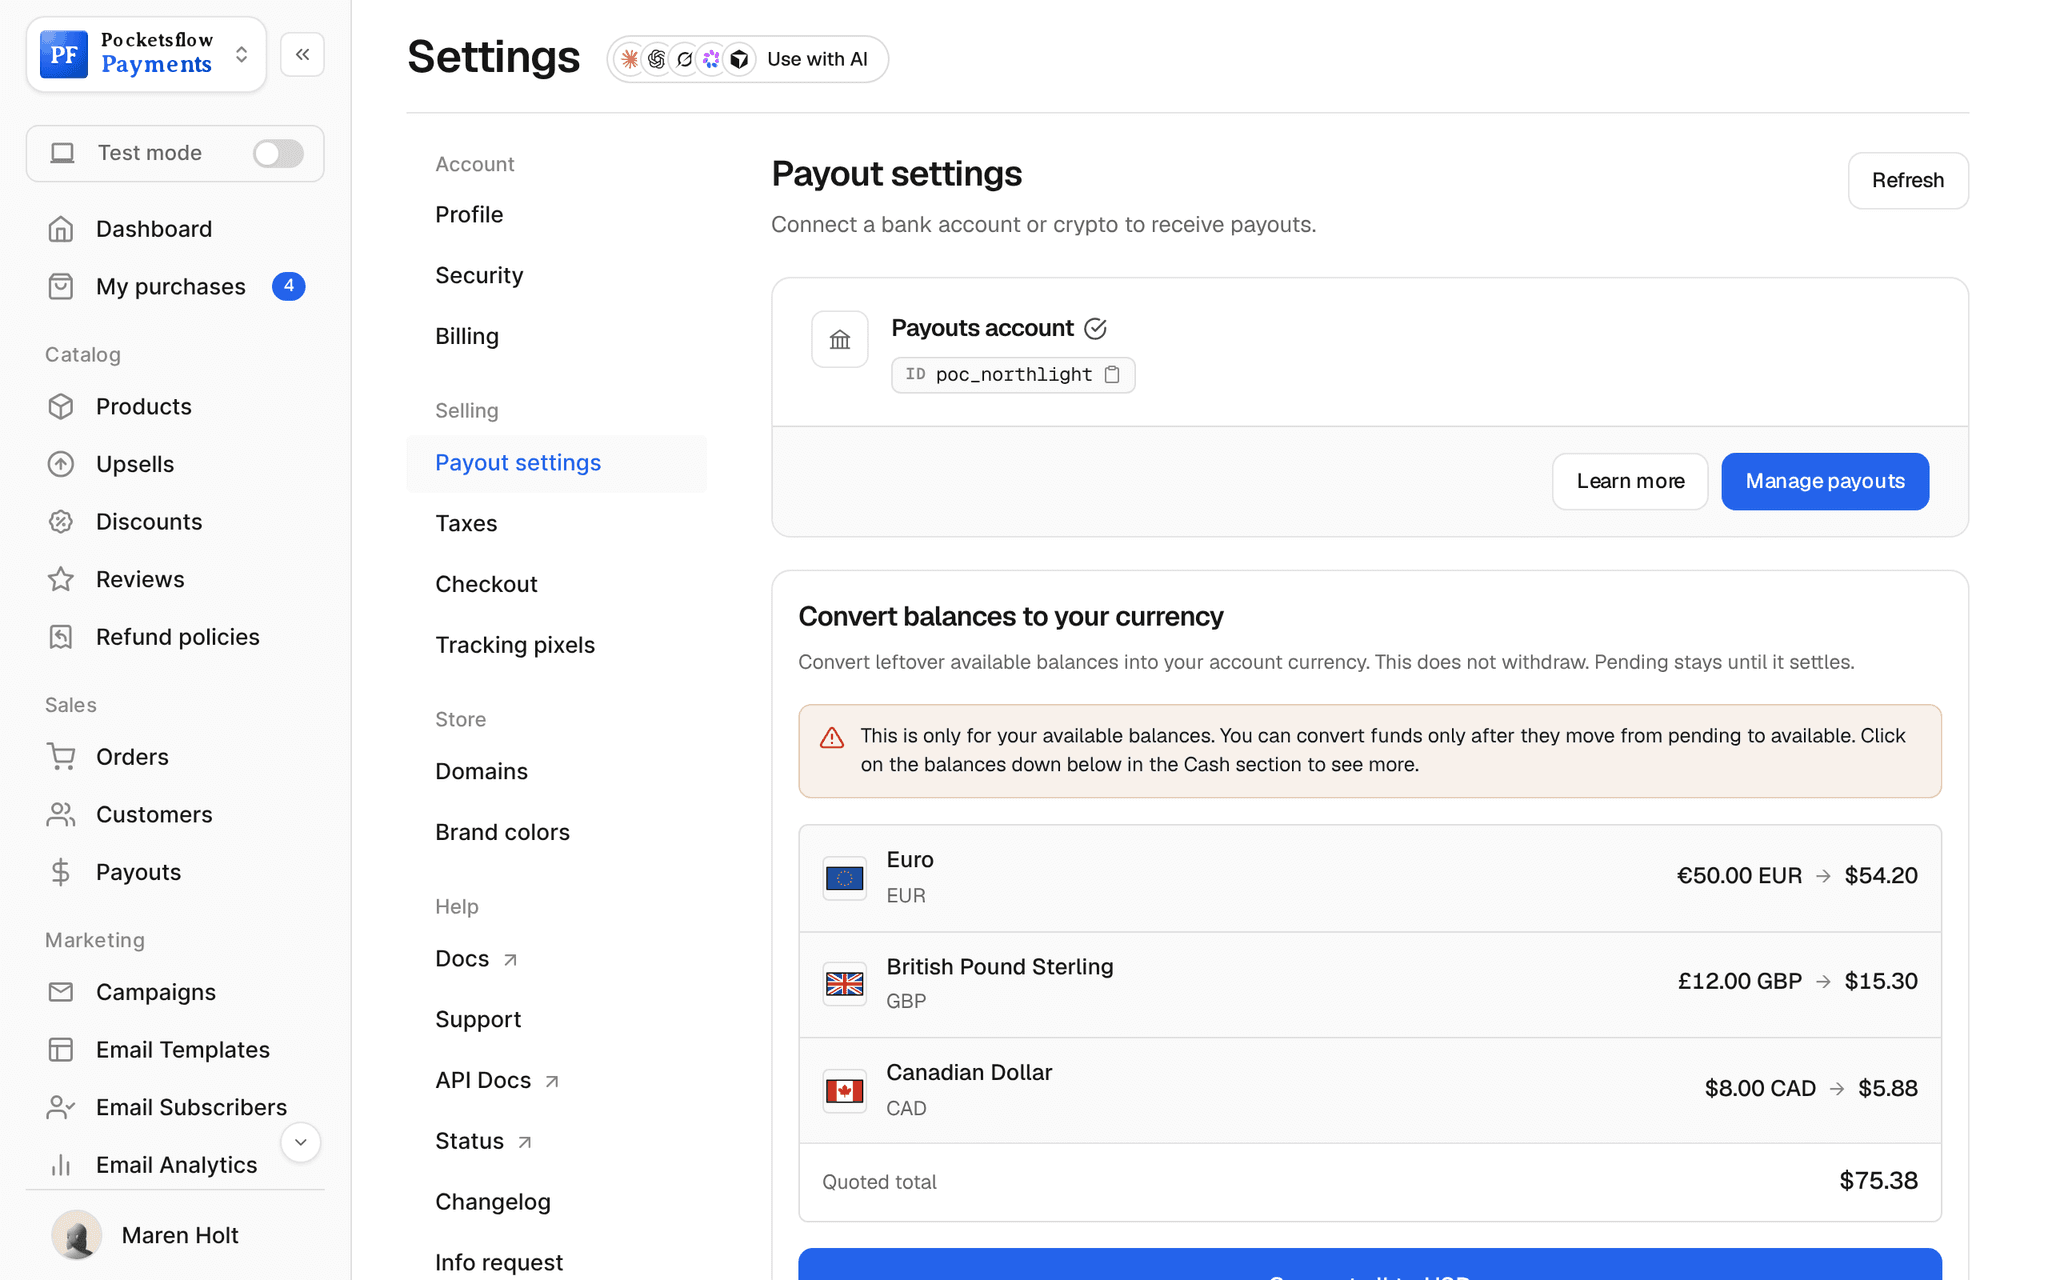Select the Payout settings tab

click(x=556, y=463)
